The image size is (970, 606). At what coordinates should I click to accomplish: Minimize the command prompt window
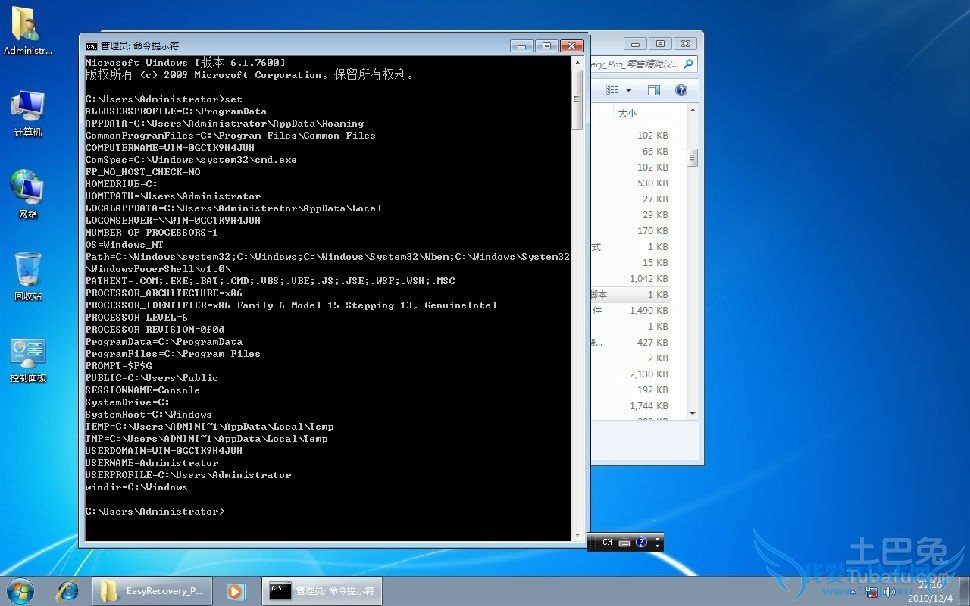(x=521, y=46)
